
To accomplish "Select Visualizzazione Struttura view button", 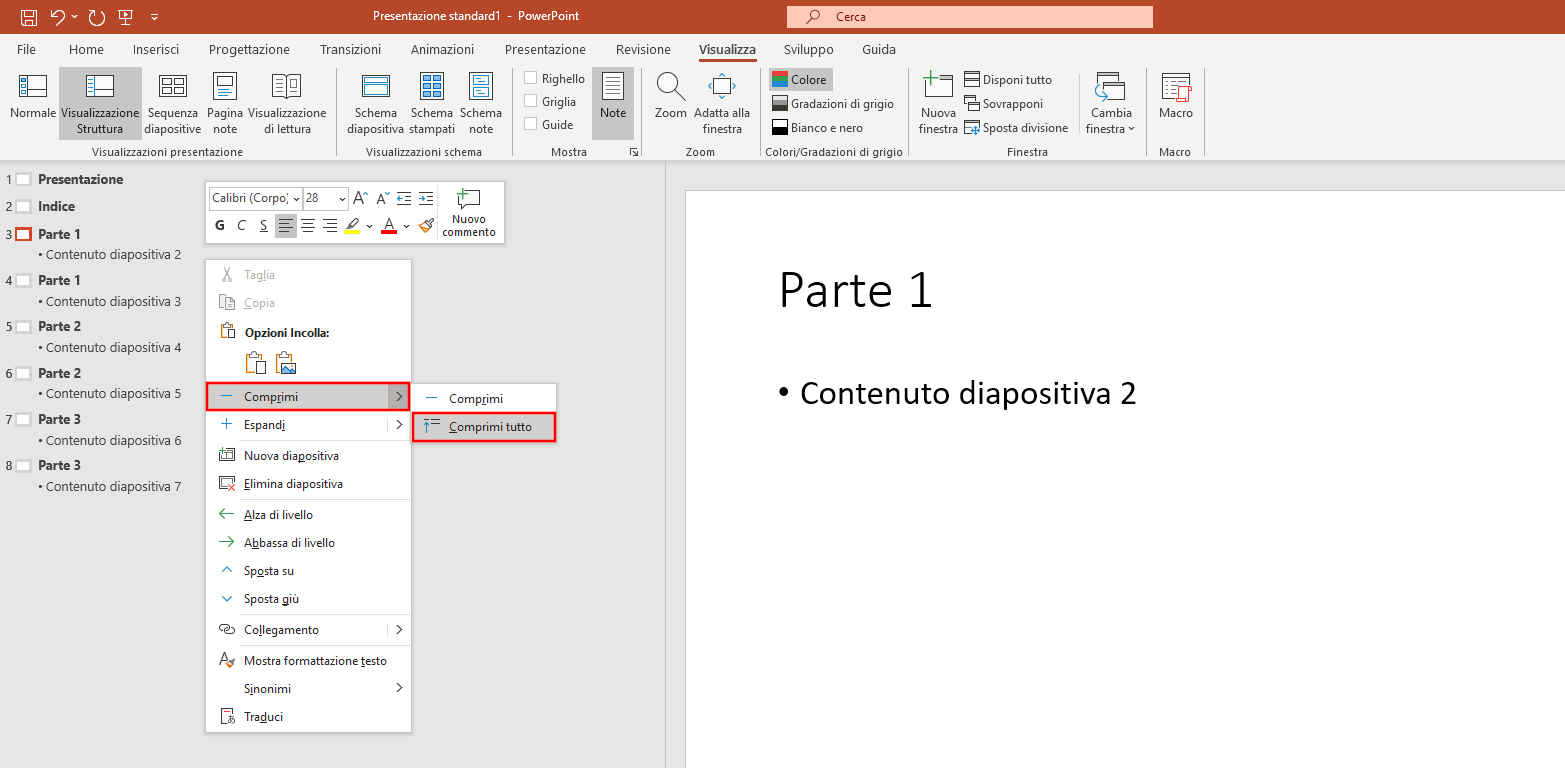I will (x=100, y=104).
